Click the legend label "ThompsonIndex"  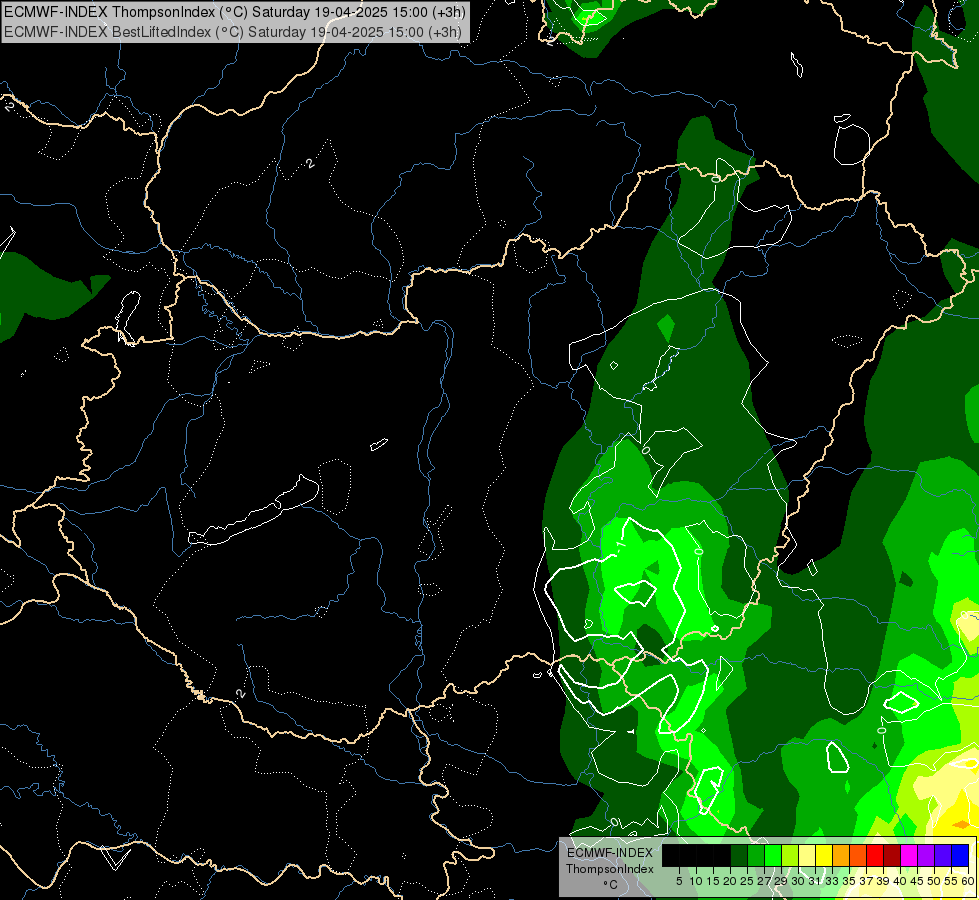pyautogui.click(x=610, y=869)
